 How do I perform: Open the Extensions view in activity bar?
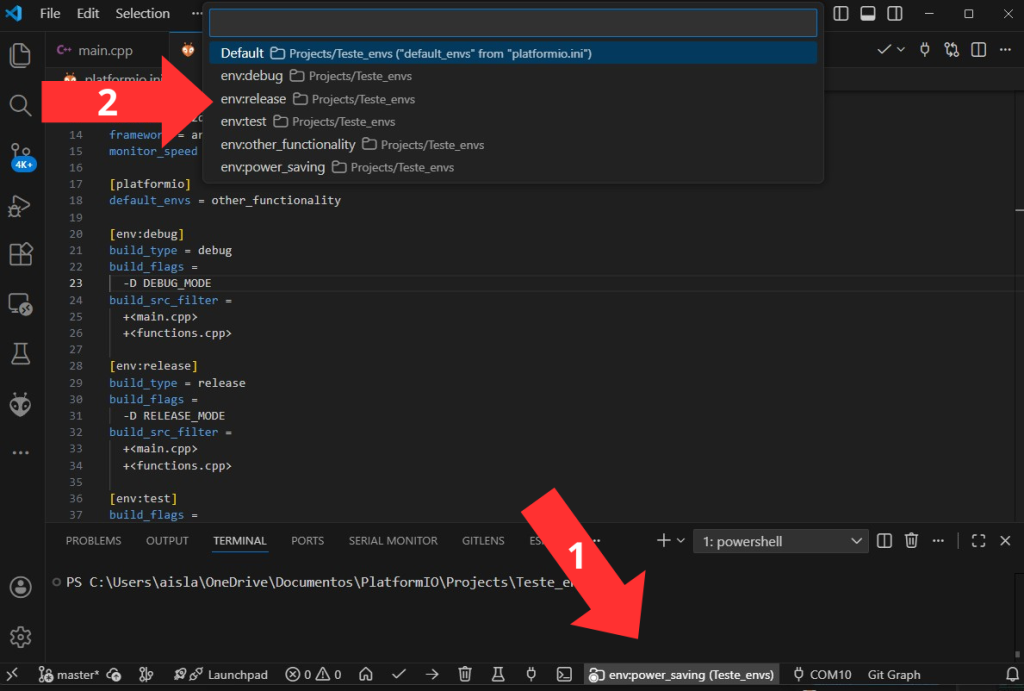pyautogui.click(x=20, y=254)
